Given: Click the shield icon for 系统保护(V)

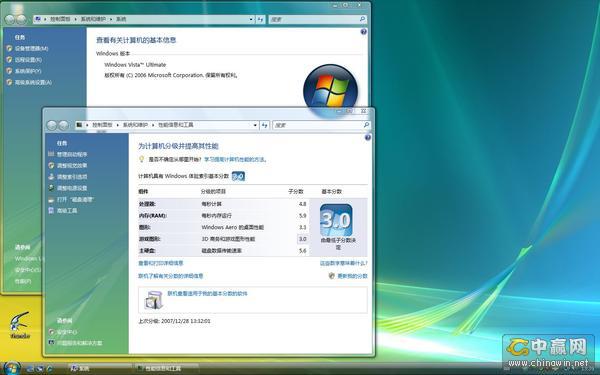Looking at the screenshot, I should click(x=9, y=71).
